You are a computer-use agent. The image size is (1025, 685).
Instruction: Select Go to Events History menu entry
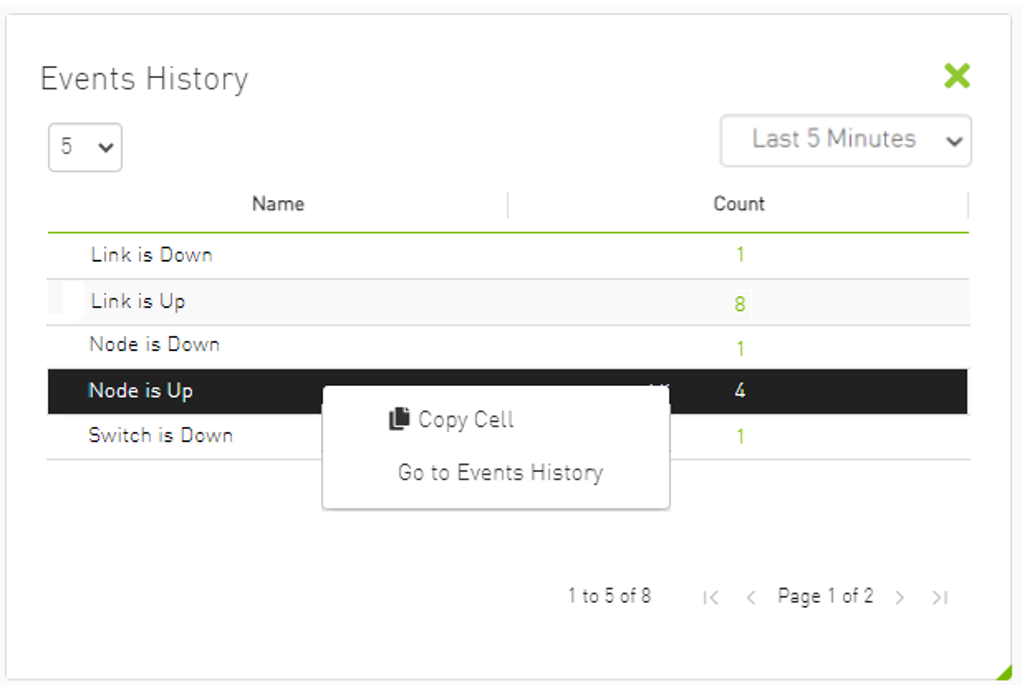499,472
